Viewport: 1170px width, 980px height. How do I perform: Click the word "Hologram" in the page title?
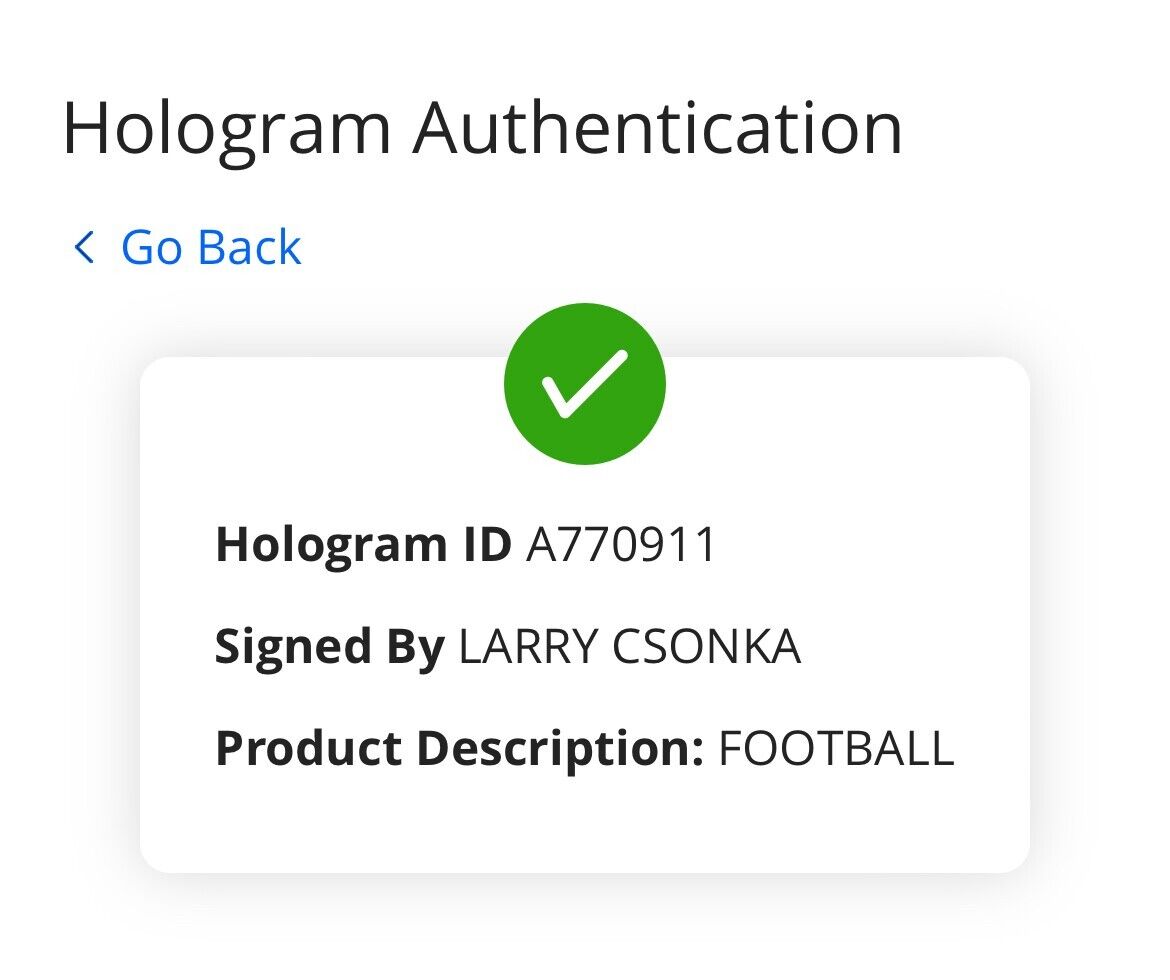[x=226, y=128]
